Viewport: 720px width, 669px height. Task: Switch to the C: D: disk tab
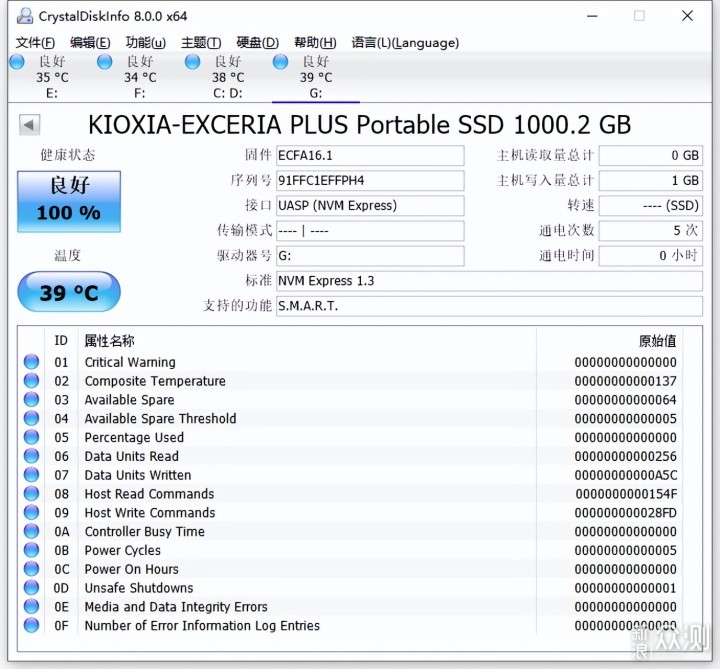tap(228, 77)
